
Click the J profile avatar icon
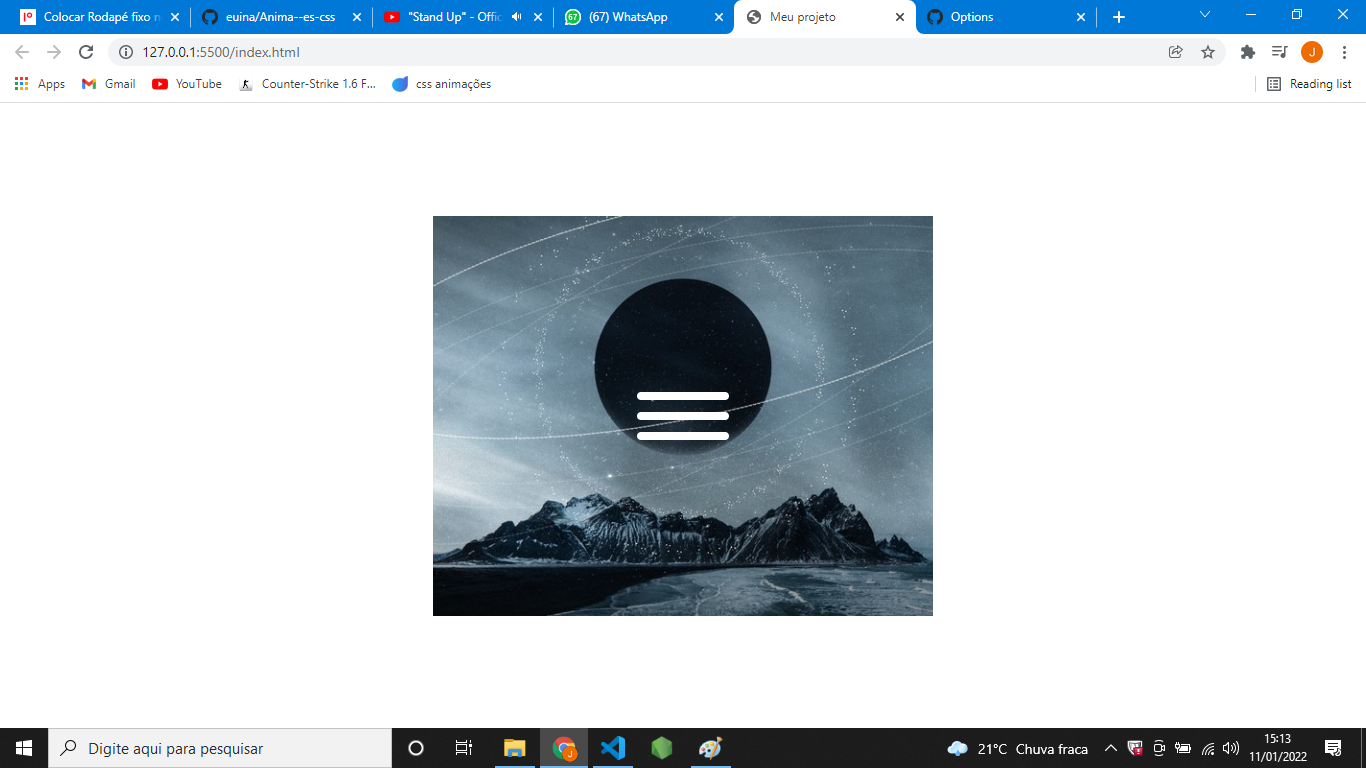pyautogui.click(x=1312, y=51)
